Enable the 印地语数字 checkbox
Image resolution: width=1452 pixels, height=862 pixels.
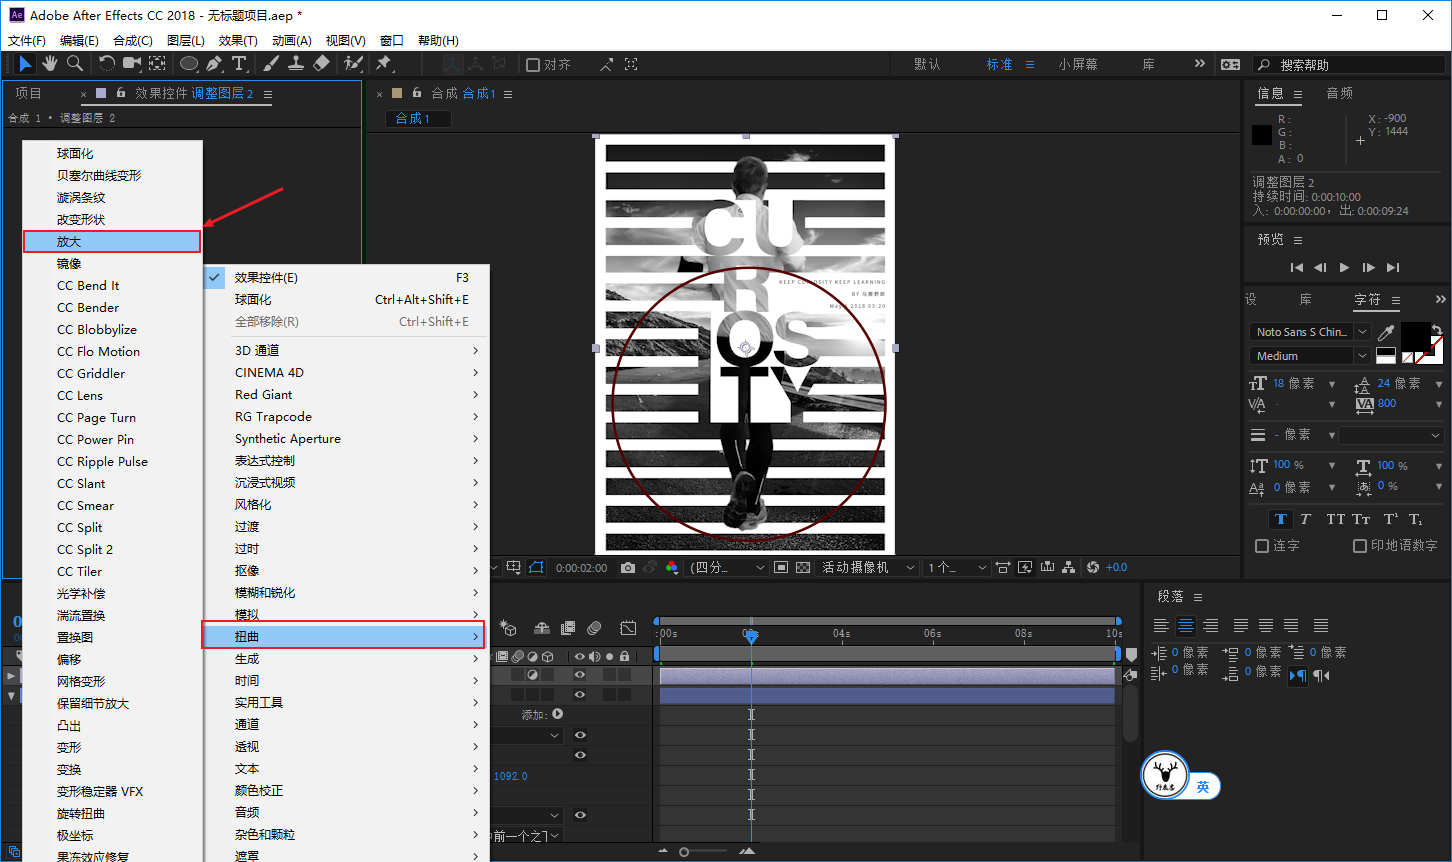pos(1360,546)
